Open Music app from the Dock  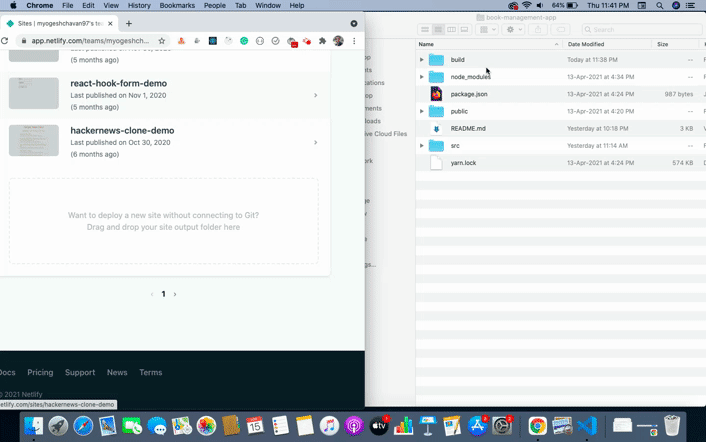pyautogui.click(x=329, y=425)
